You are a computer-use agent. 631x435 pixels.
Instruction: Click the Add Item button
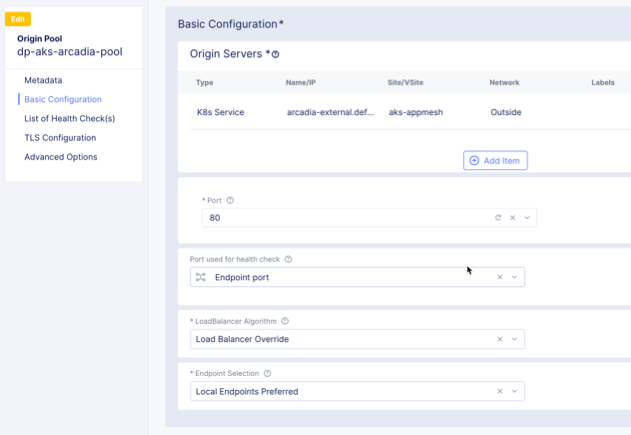tap(495, 160)
